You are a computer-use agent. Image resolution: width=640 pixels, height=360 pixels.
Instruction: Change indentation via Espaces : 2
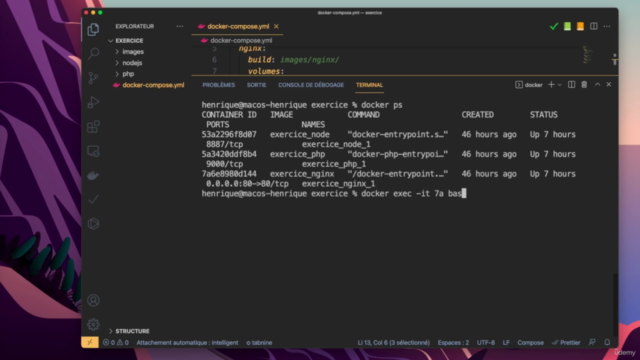click(453, 342)
